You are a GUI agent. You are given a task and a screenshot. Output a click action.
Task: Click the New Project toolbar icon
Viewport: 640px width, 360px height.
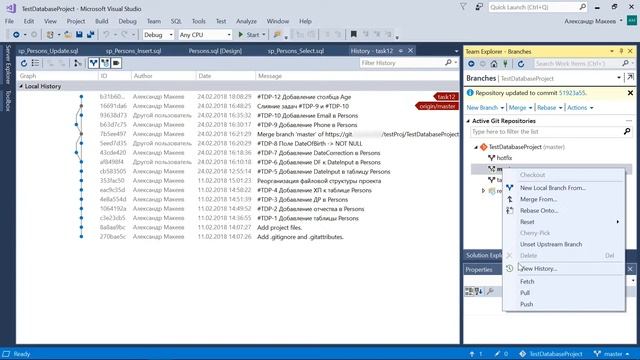click(x=50, y=35)
